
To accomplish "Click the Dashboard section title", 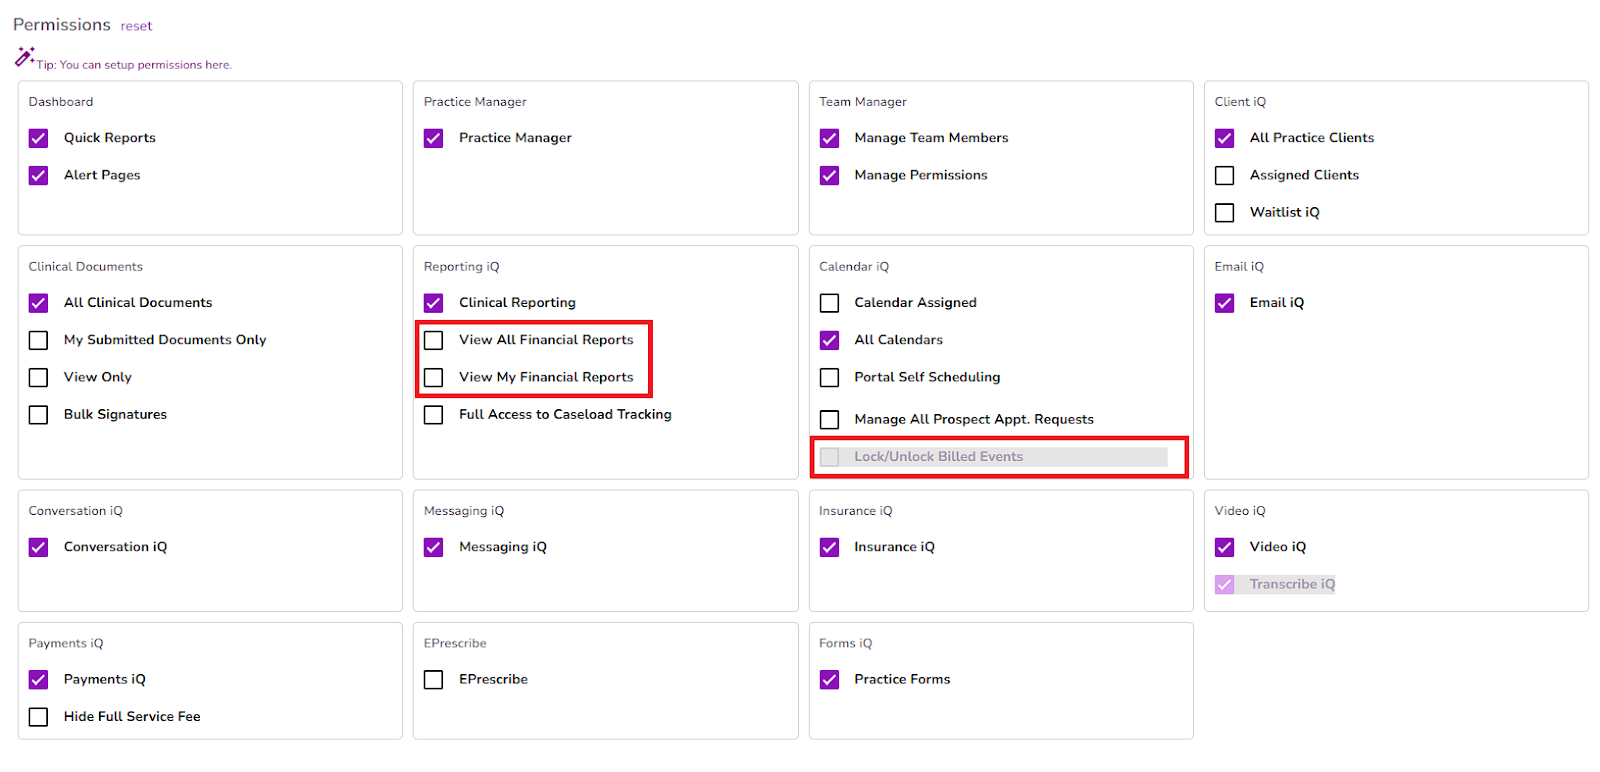I will (x=61, y=102).
